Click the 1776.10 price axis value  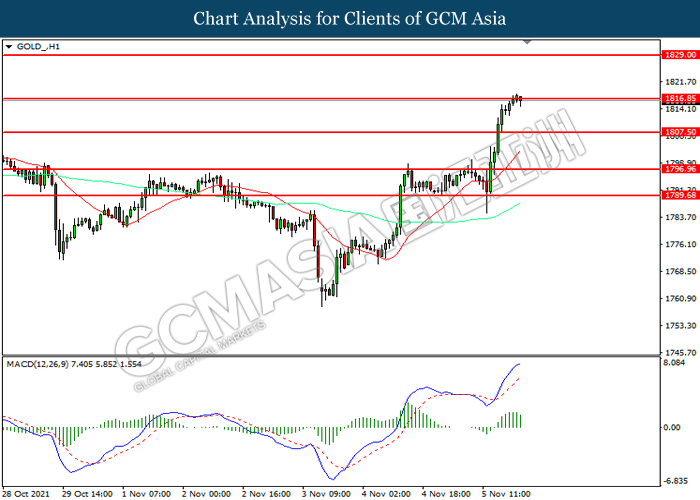(681, 244)
